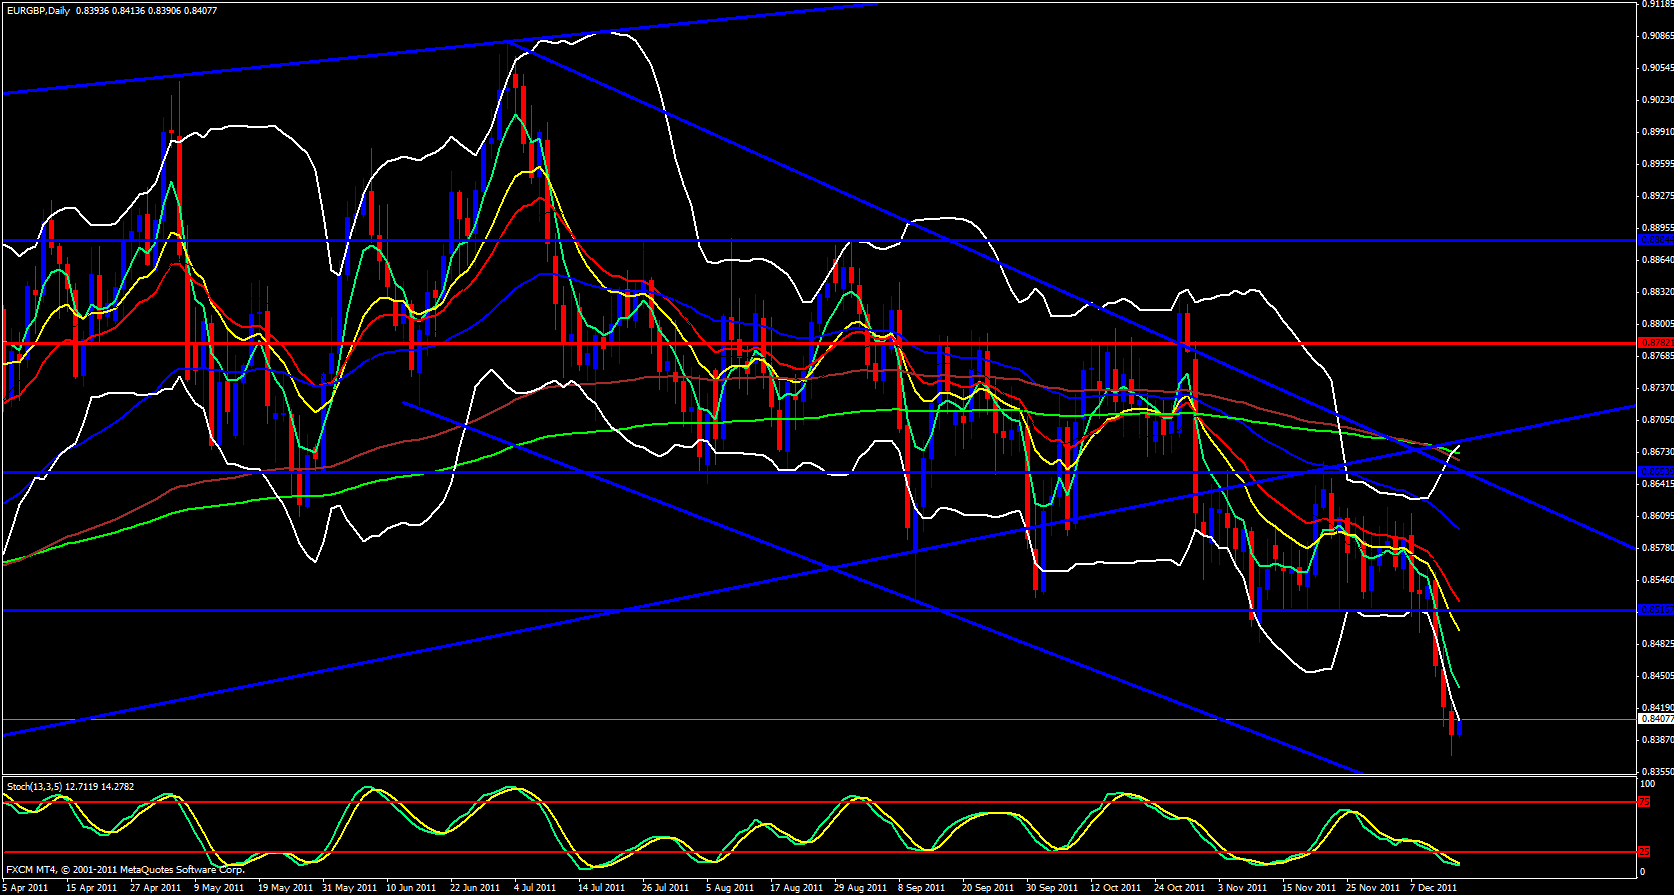This screenshot has width=1674, height=895.
Task: Click the 8 Sep 2011 date label
Action: pos(921,887)
